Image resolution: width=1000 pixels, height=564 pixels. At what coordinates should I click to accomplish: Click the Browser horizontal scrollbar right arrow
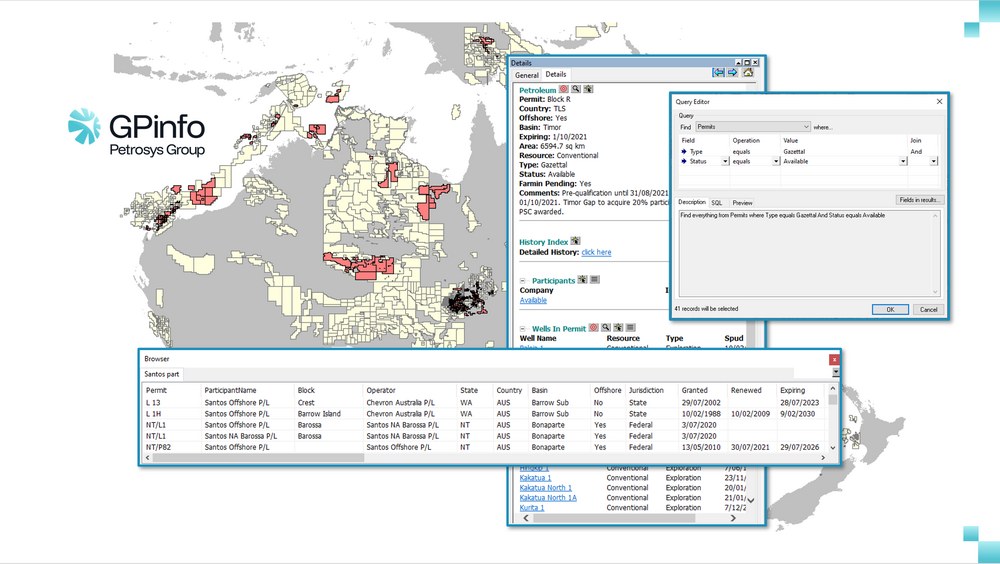click(823, 457)
